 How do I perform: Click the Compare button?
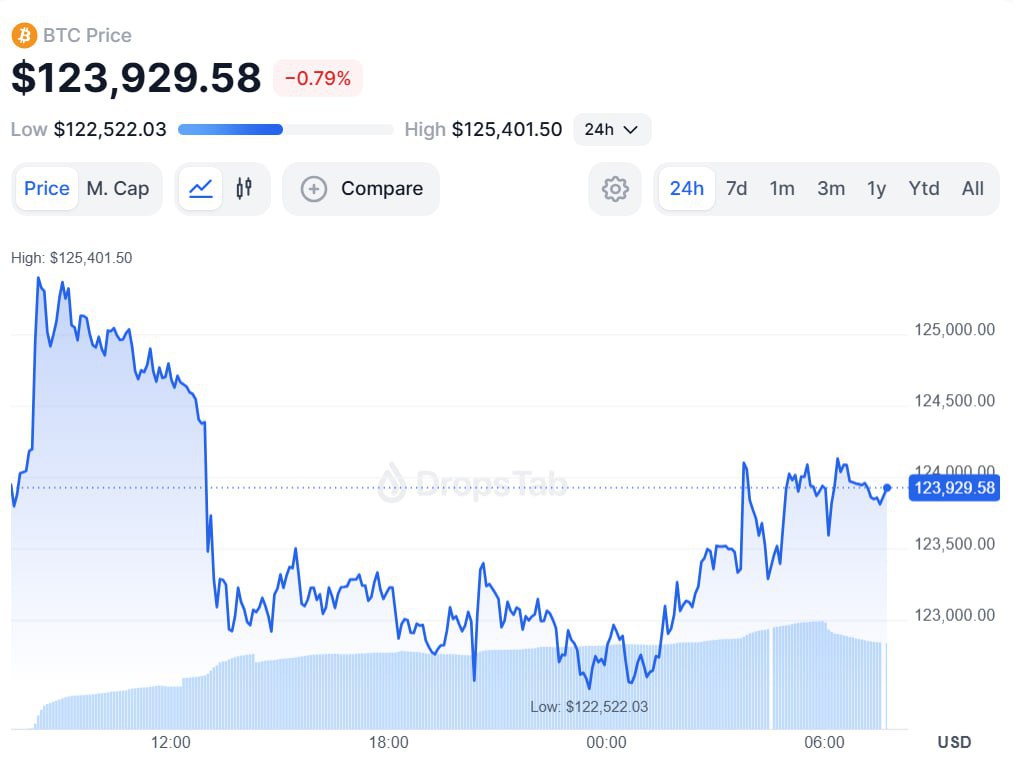tap(361, 189)
